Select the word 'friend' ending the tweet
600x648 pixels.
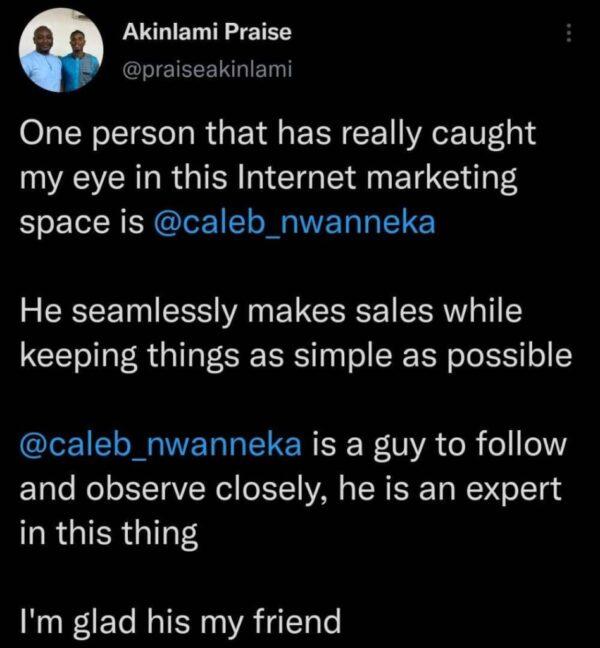point(297,620)
